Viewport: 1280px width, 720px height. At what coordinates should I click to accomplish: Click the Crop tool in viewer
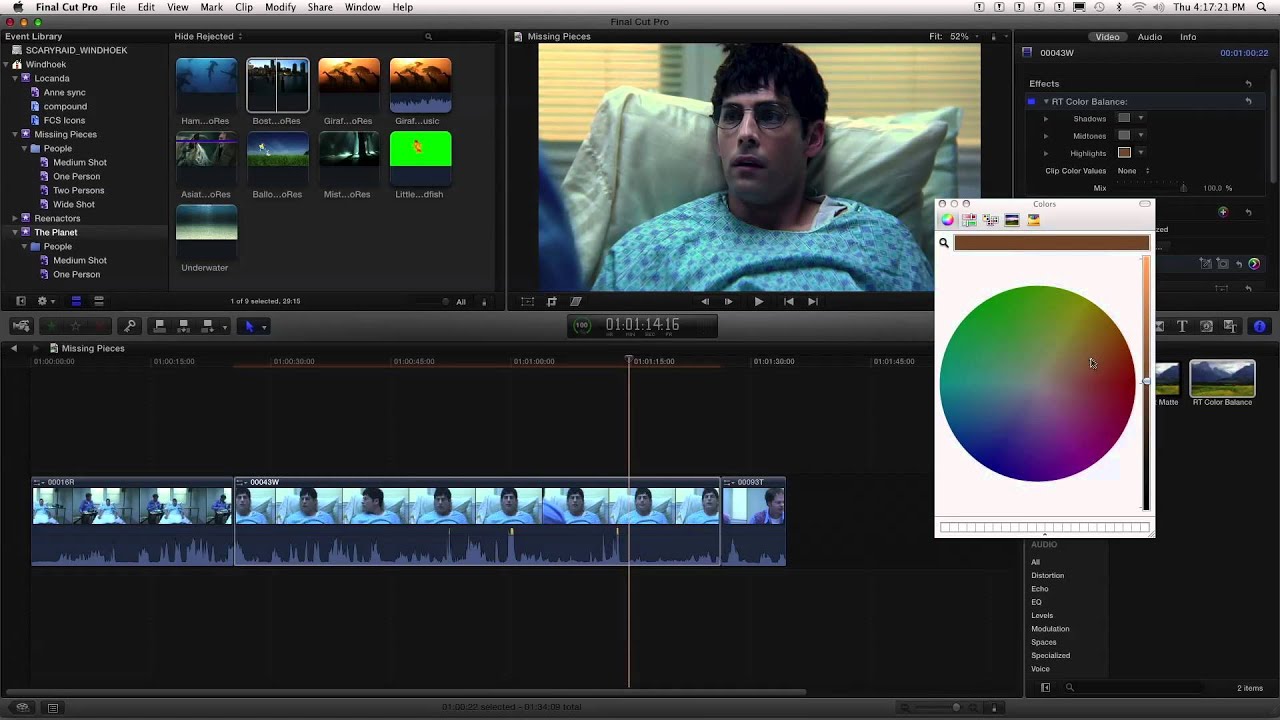coord(551,301)
